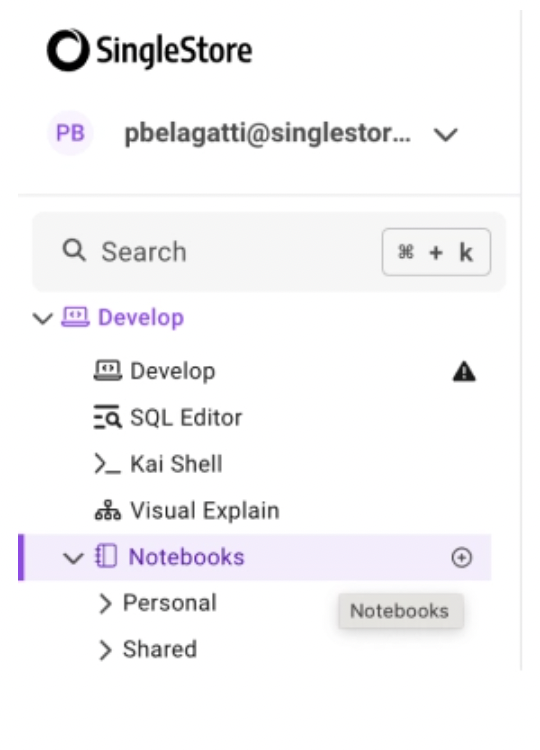Image resolution: width=540 pixels, height=750 pixels.
Task: Click the Search input field
Action: click(269, 252)
